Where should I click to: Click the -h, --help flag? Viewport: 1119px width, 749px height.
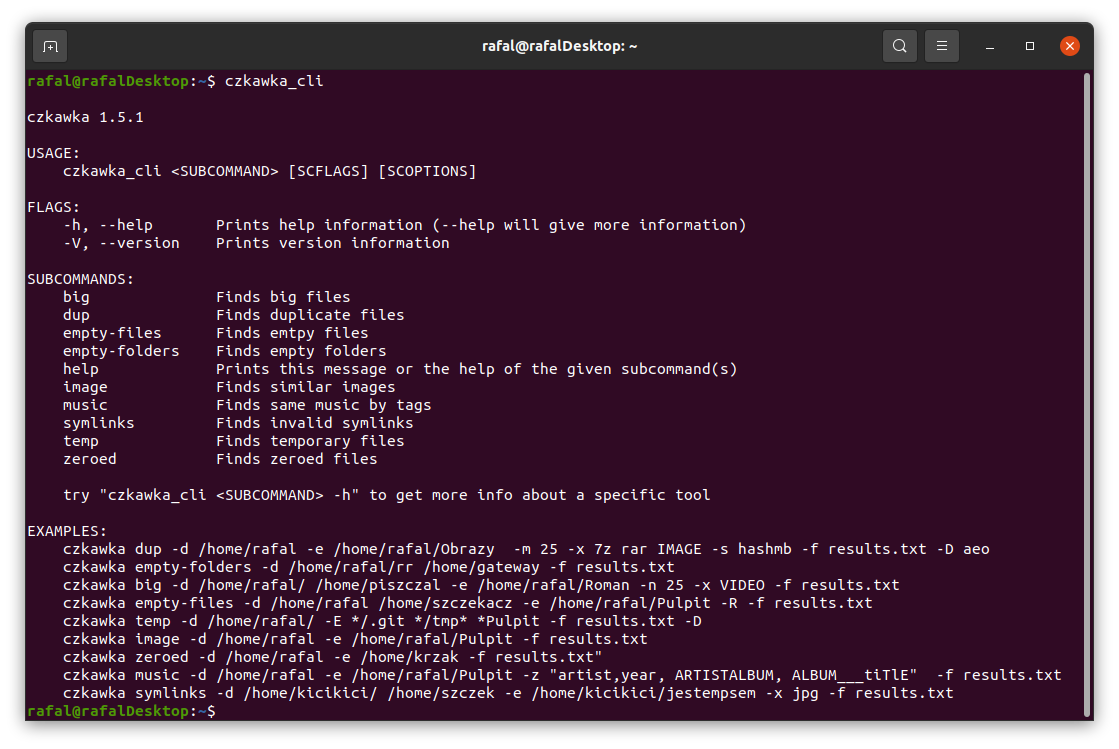tap(108, 225)
